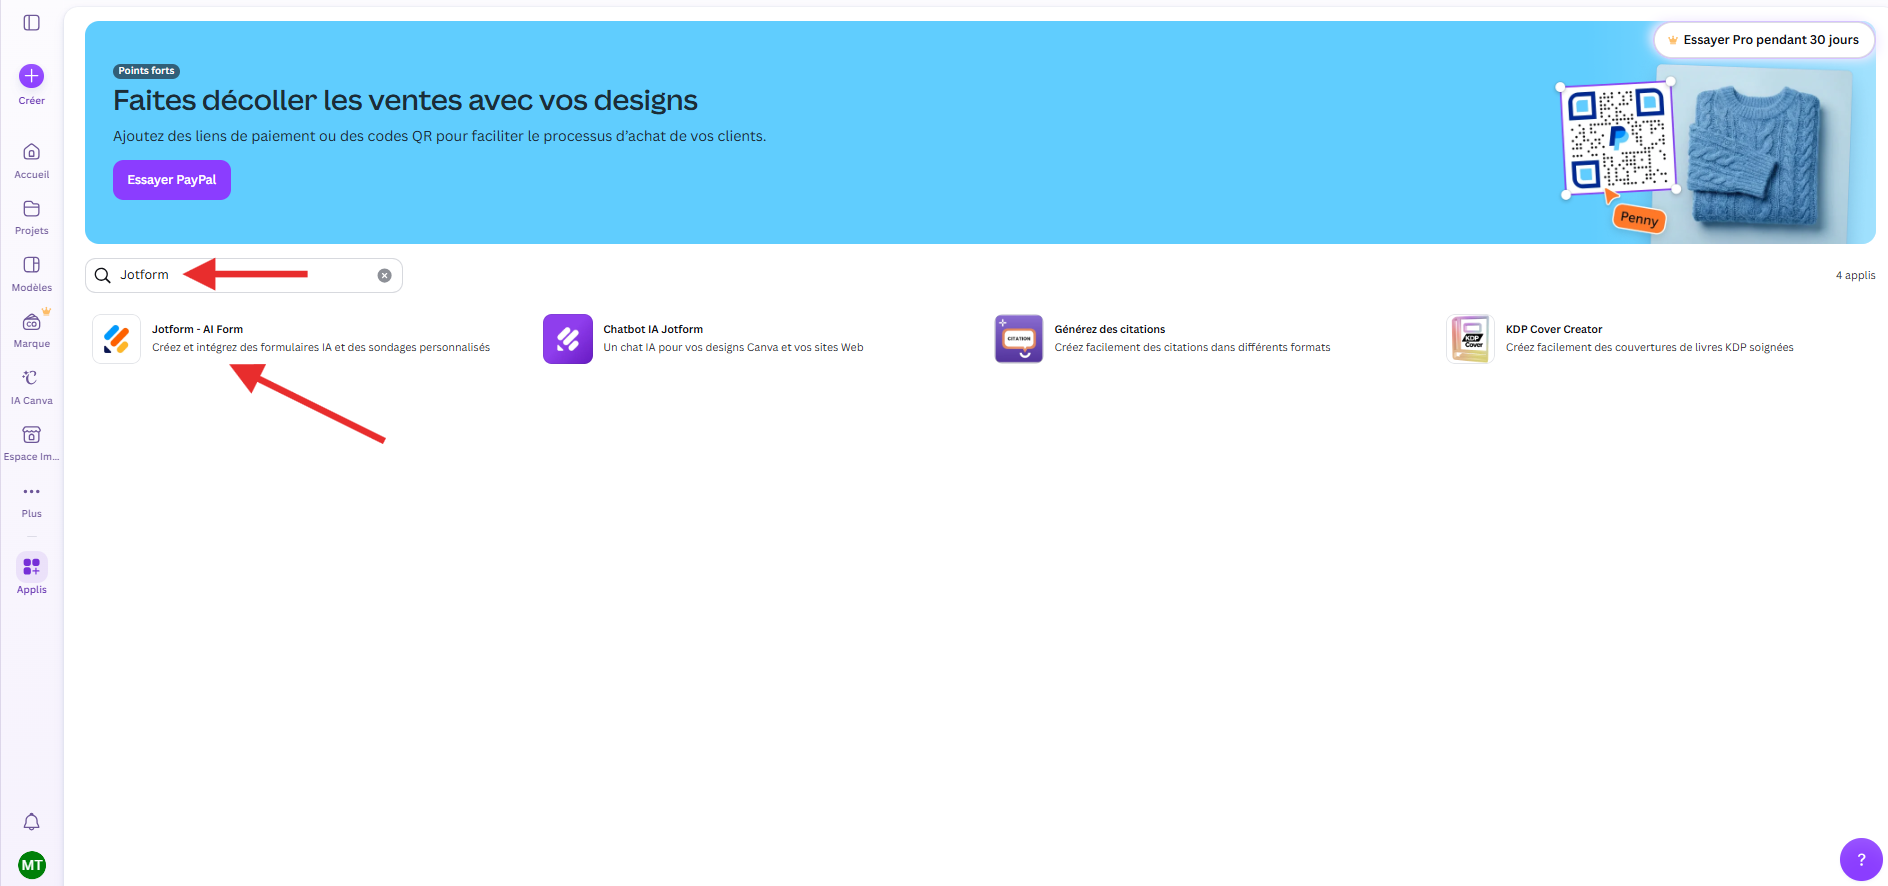The height and width of the screenshot is (886, 1888).
Task: Clear the Jotform search text
Action: point(384,275)
